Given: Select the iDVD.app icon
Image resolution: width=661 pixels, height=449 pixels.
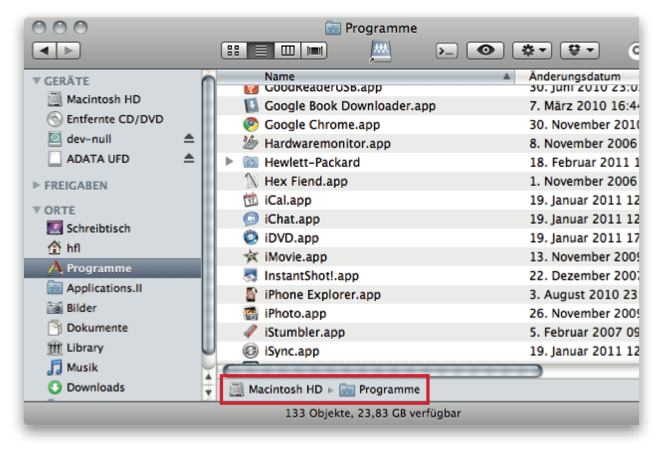Looking at the screenshot, I should [x=251, y=238].
